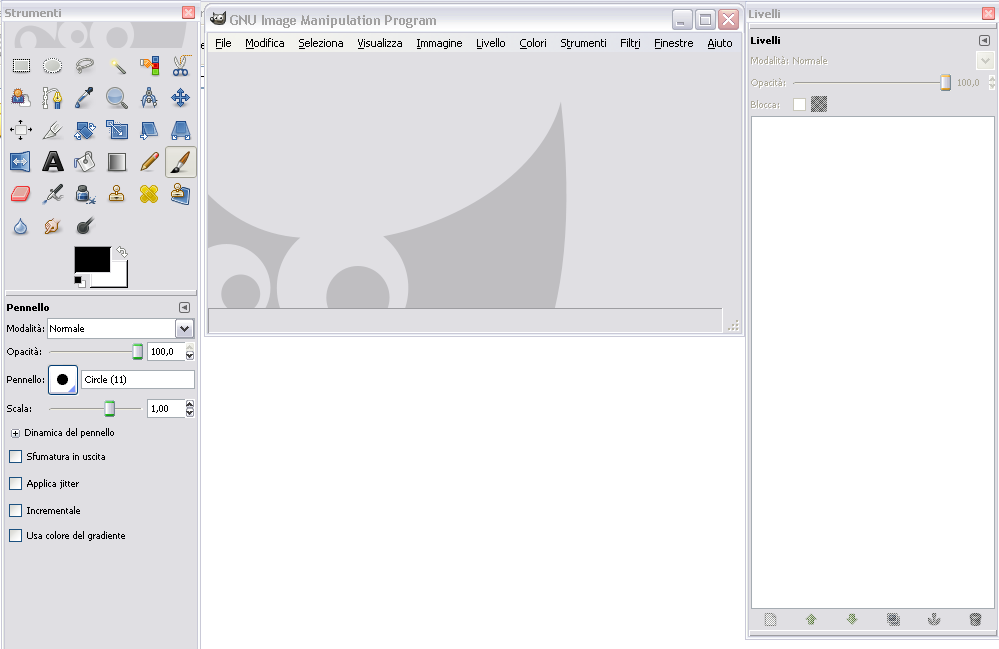
Task: Select the Measure compass tool
Action: 149,98
